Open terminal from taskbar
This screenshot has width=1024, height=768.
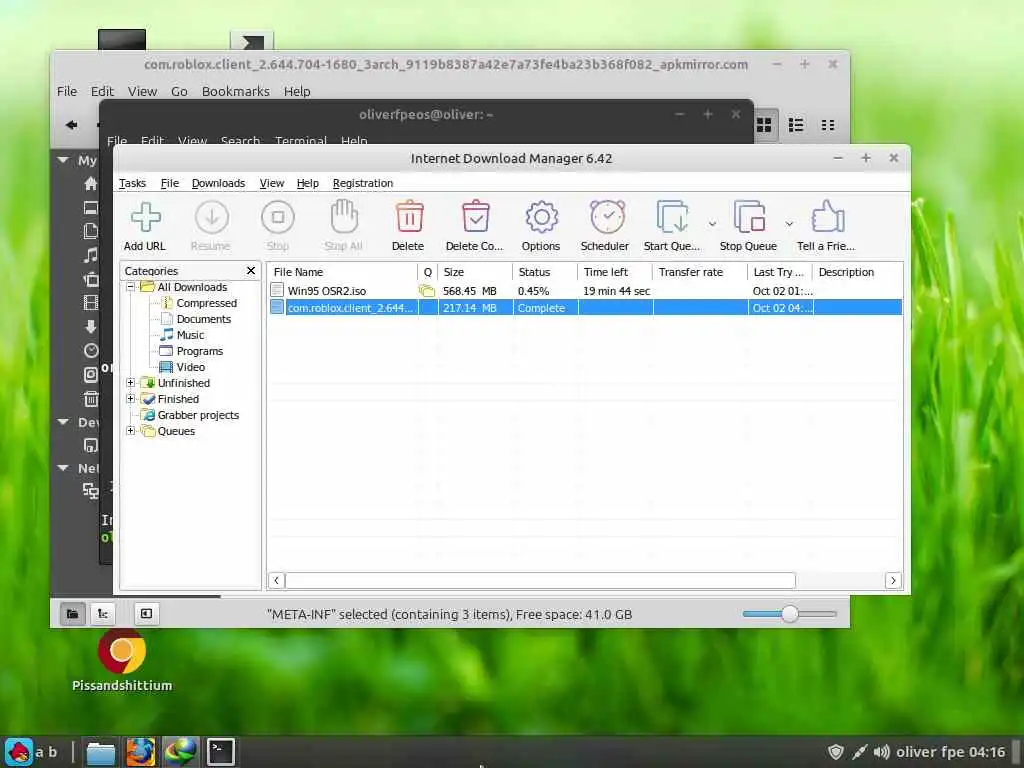221,752
